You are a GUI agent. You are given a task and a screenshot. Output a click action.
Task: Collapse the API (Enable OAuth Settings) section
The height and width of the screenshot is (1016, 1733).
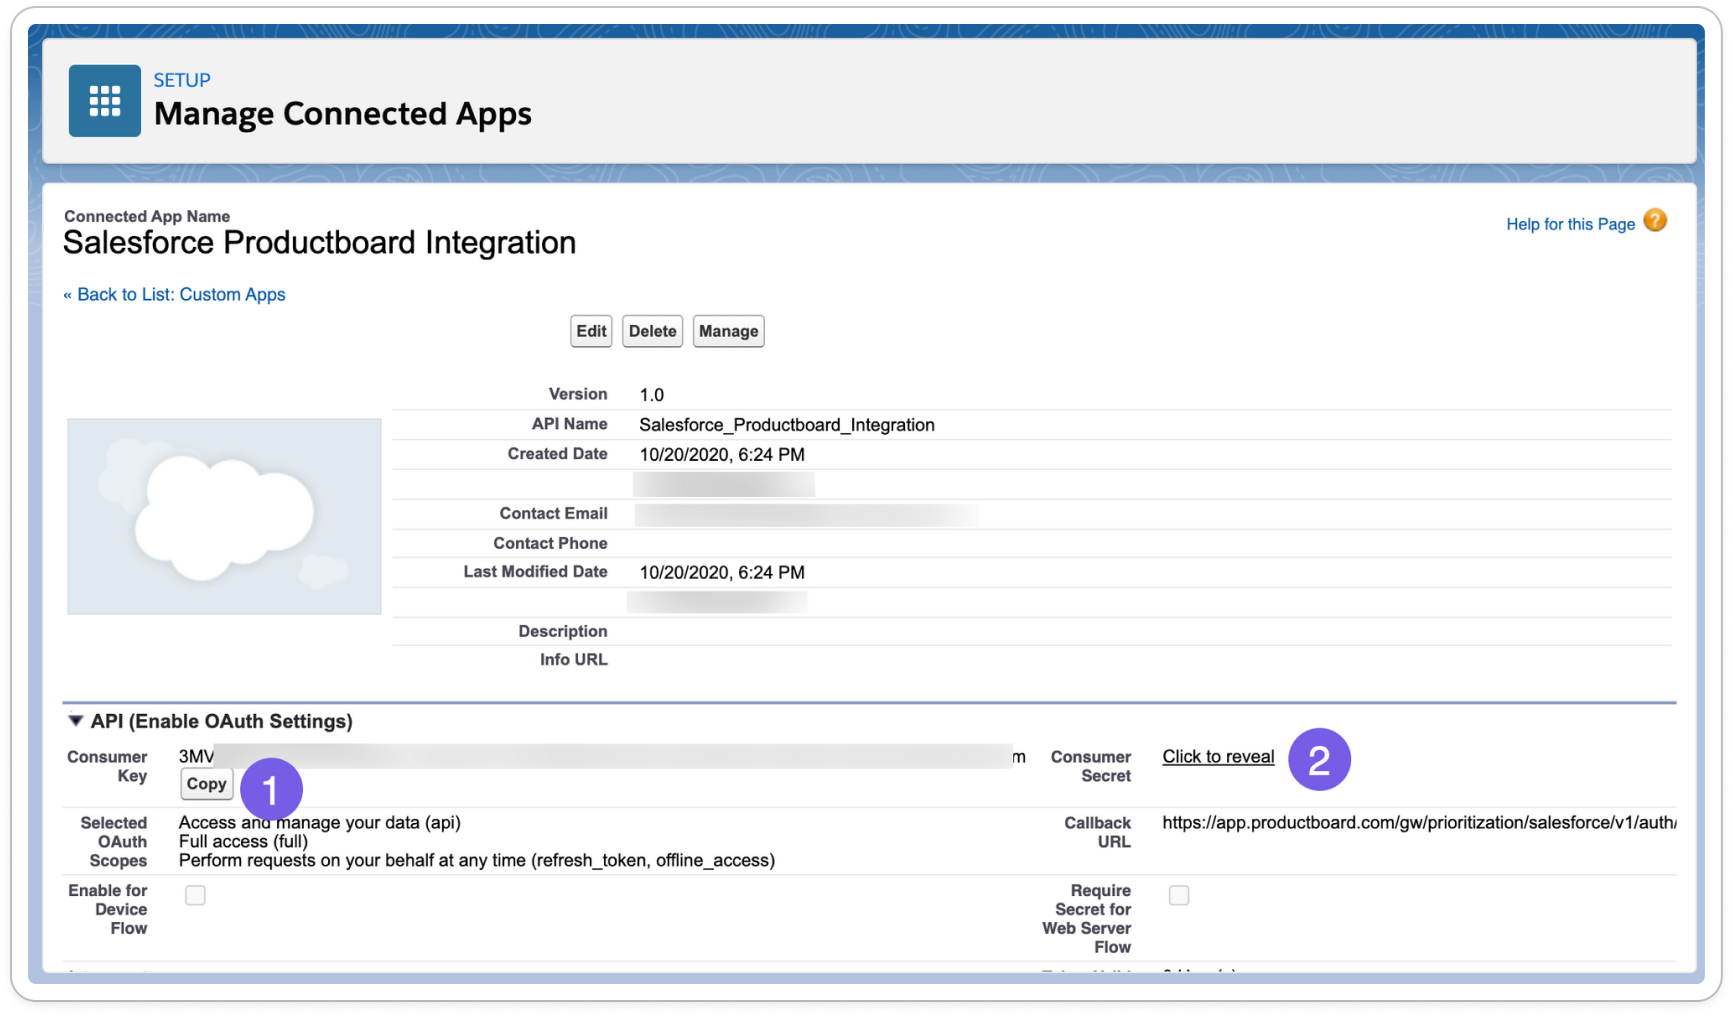75,721
